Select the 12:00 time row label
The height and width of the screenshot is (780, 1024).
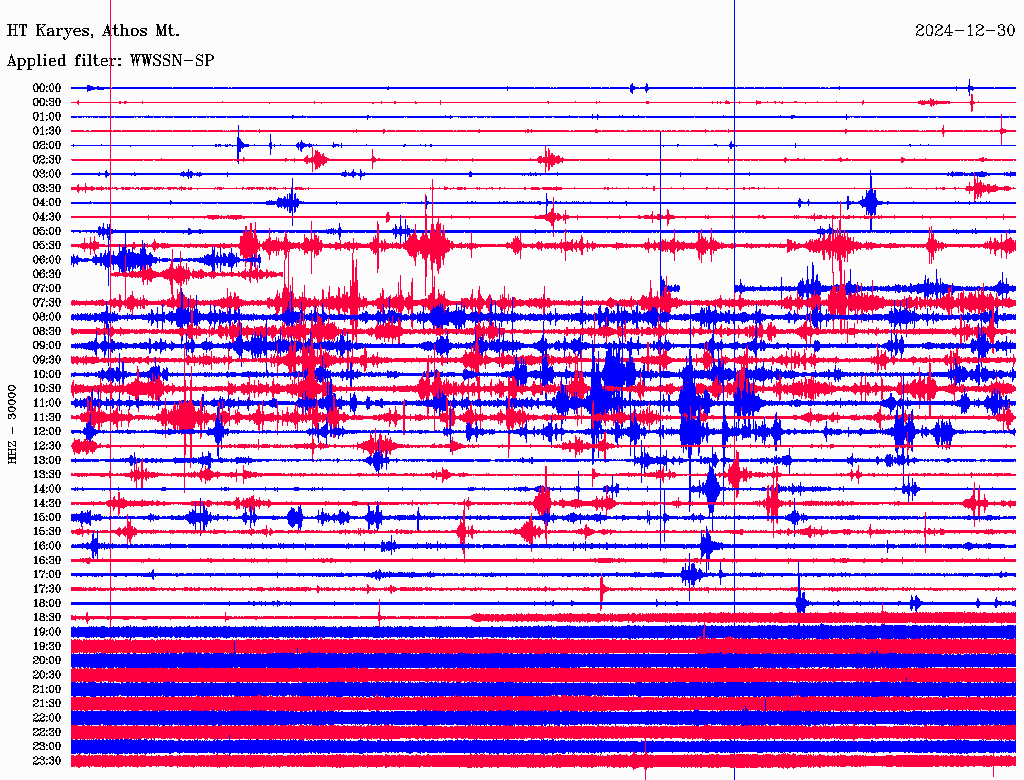tap(47, 432)
